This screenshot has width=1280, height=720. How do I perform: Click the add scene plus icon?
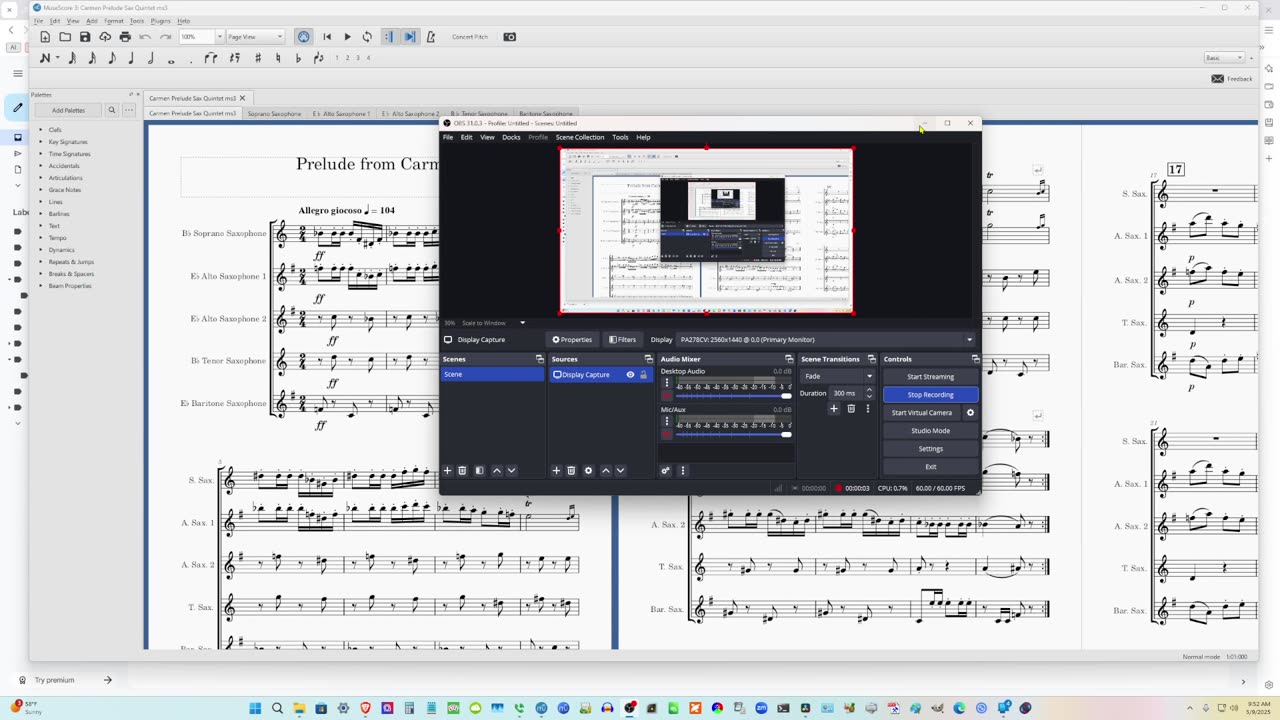447,470
